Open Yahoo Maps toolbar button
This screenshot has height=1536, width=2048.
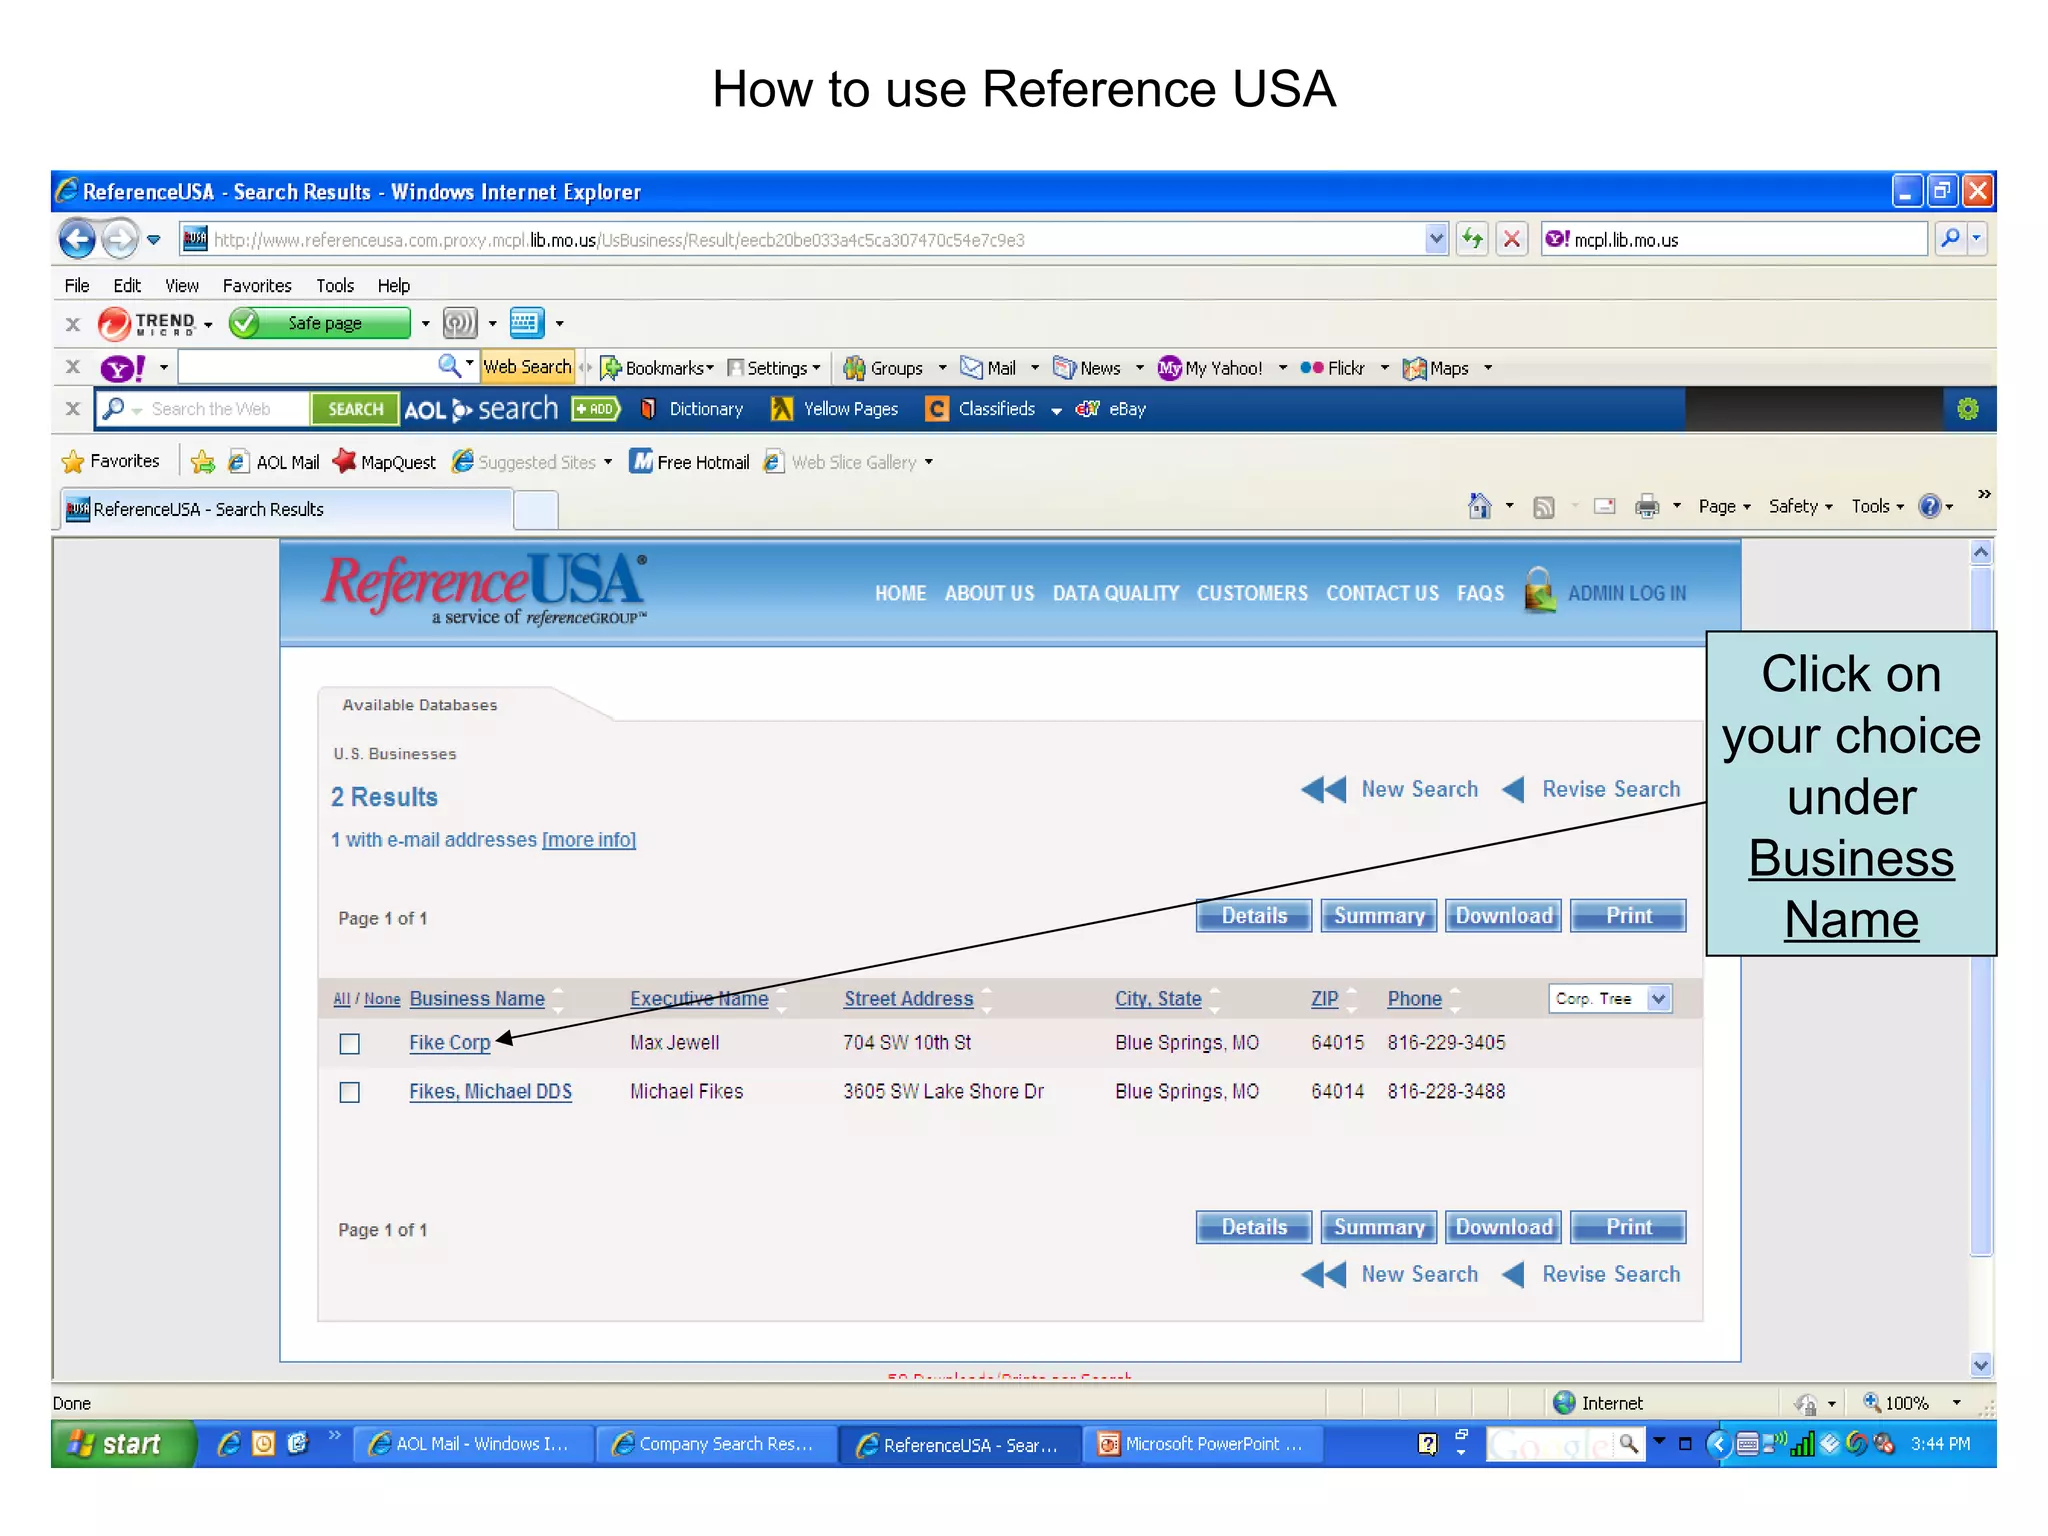[1436, 368]
